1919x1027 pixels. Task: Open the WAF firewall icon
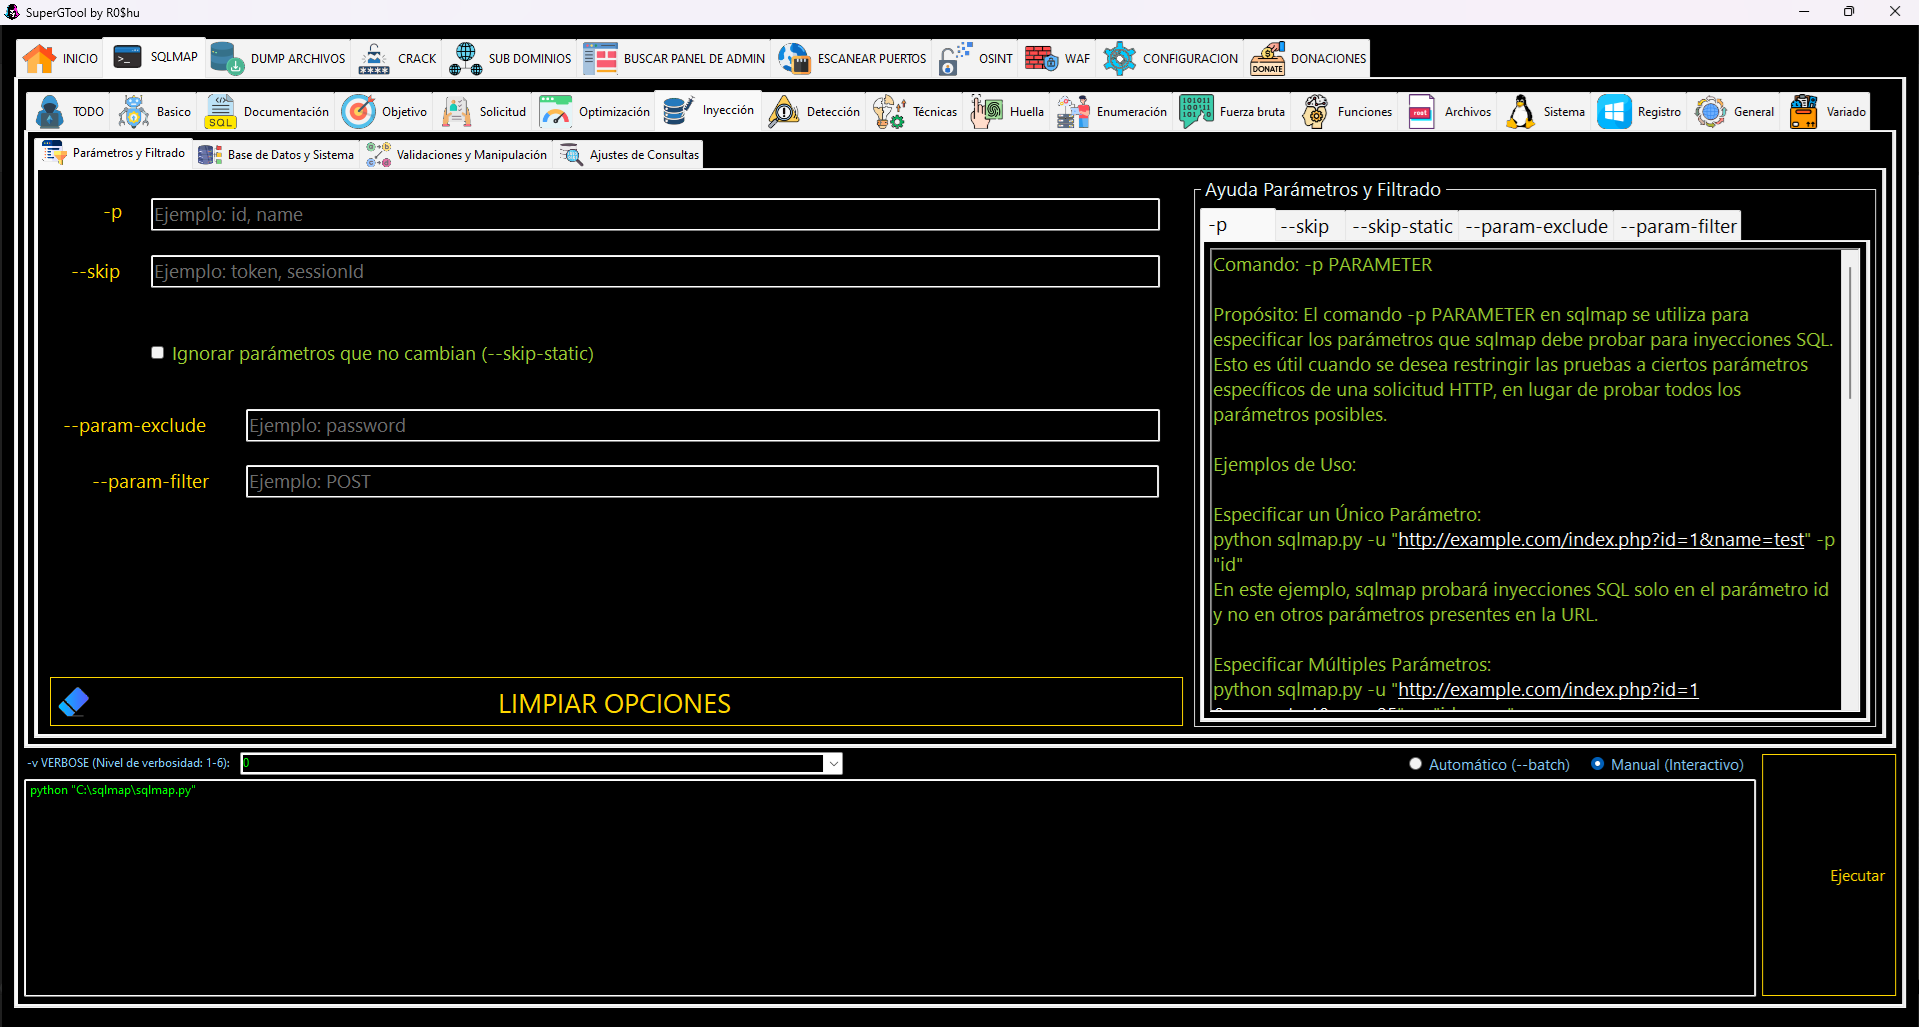click(x=1041, y=59)
